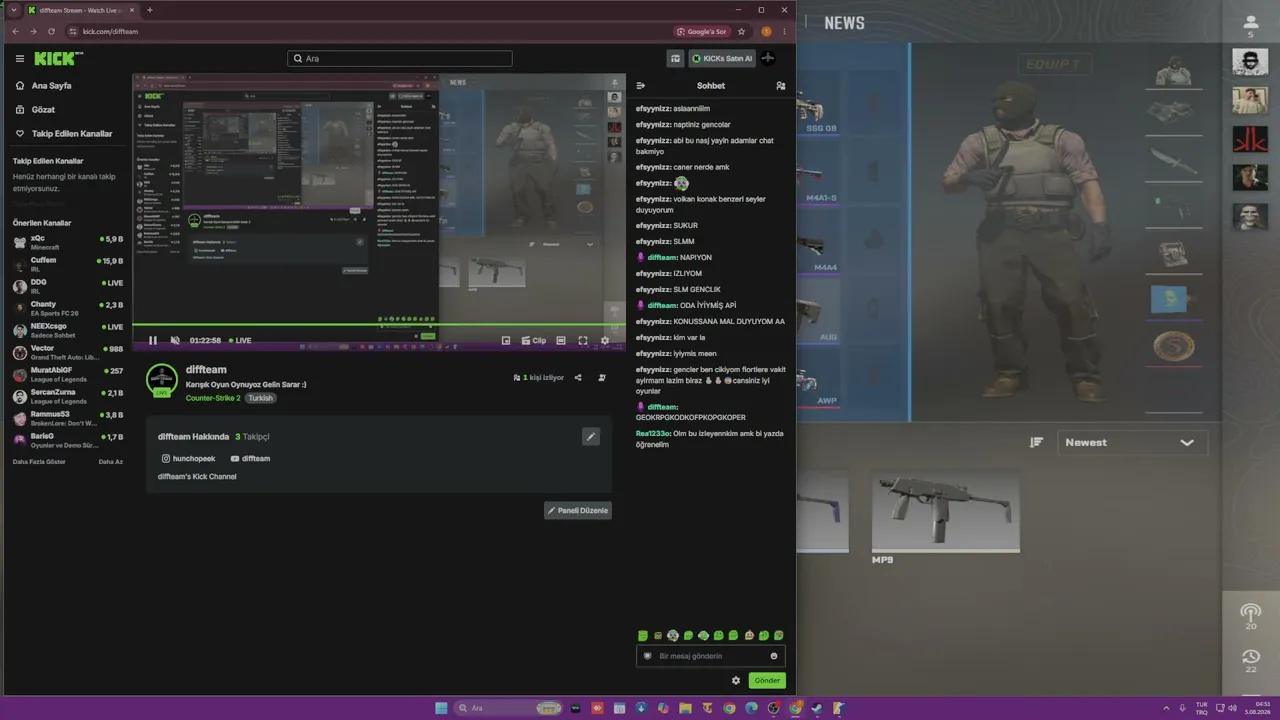Open the hunchopeek Instagram link
This screenshot has width=1280, height=720.
pos(188,459)
